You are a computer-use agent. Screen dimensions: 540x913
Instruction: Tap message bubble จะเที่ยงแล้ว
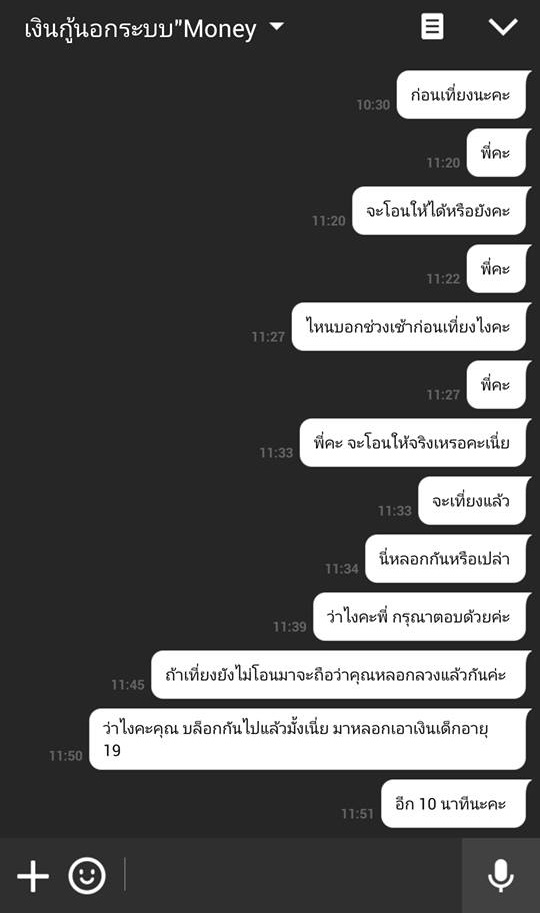tap(474, 501)
